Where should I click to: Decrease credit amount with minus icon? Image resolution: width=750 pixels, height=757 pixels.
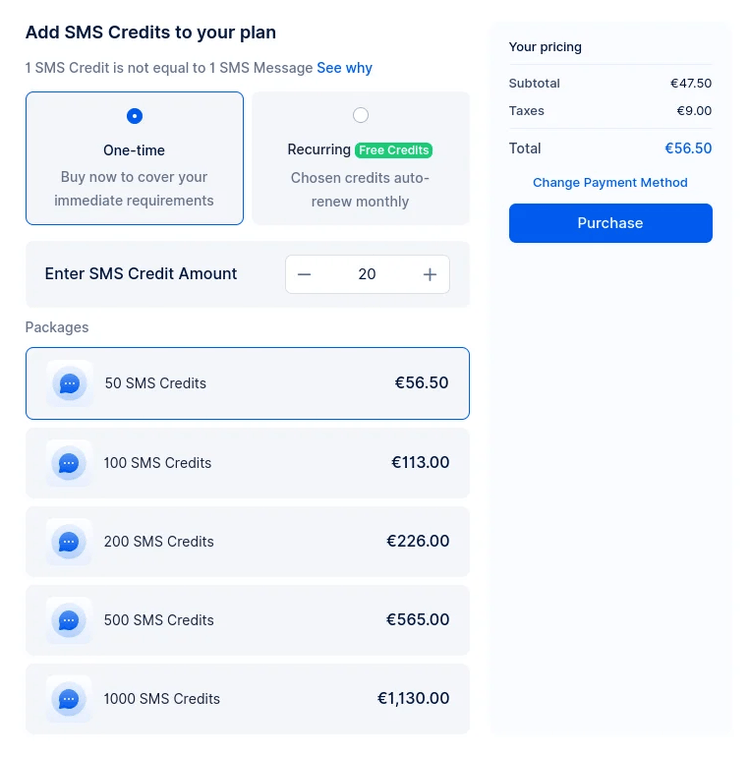(x=304, y=275)
